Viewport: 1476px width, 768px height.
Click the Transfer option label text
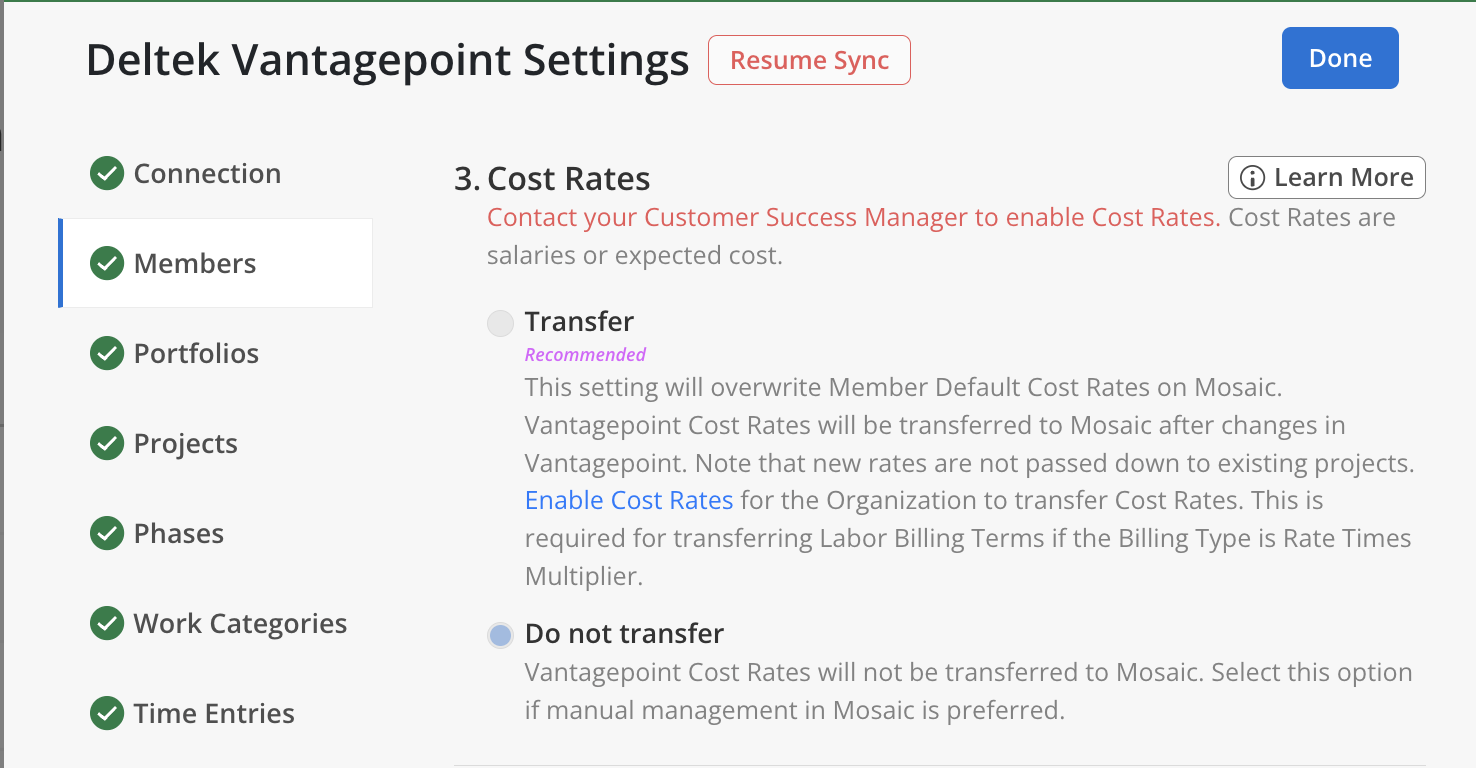tap(579, 322)
